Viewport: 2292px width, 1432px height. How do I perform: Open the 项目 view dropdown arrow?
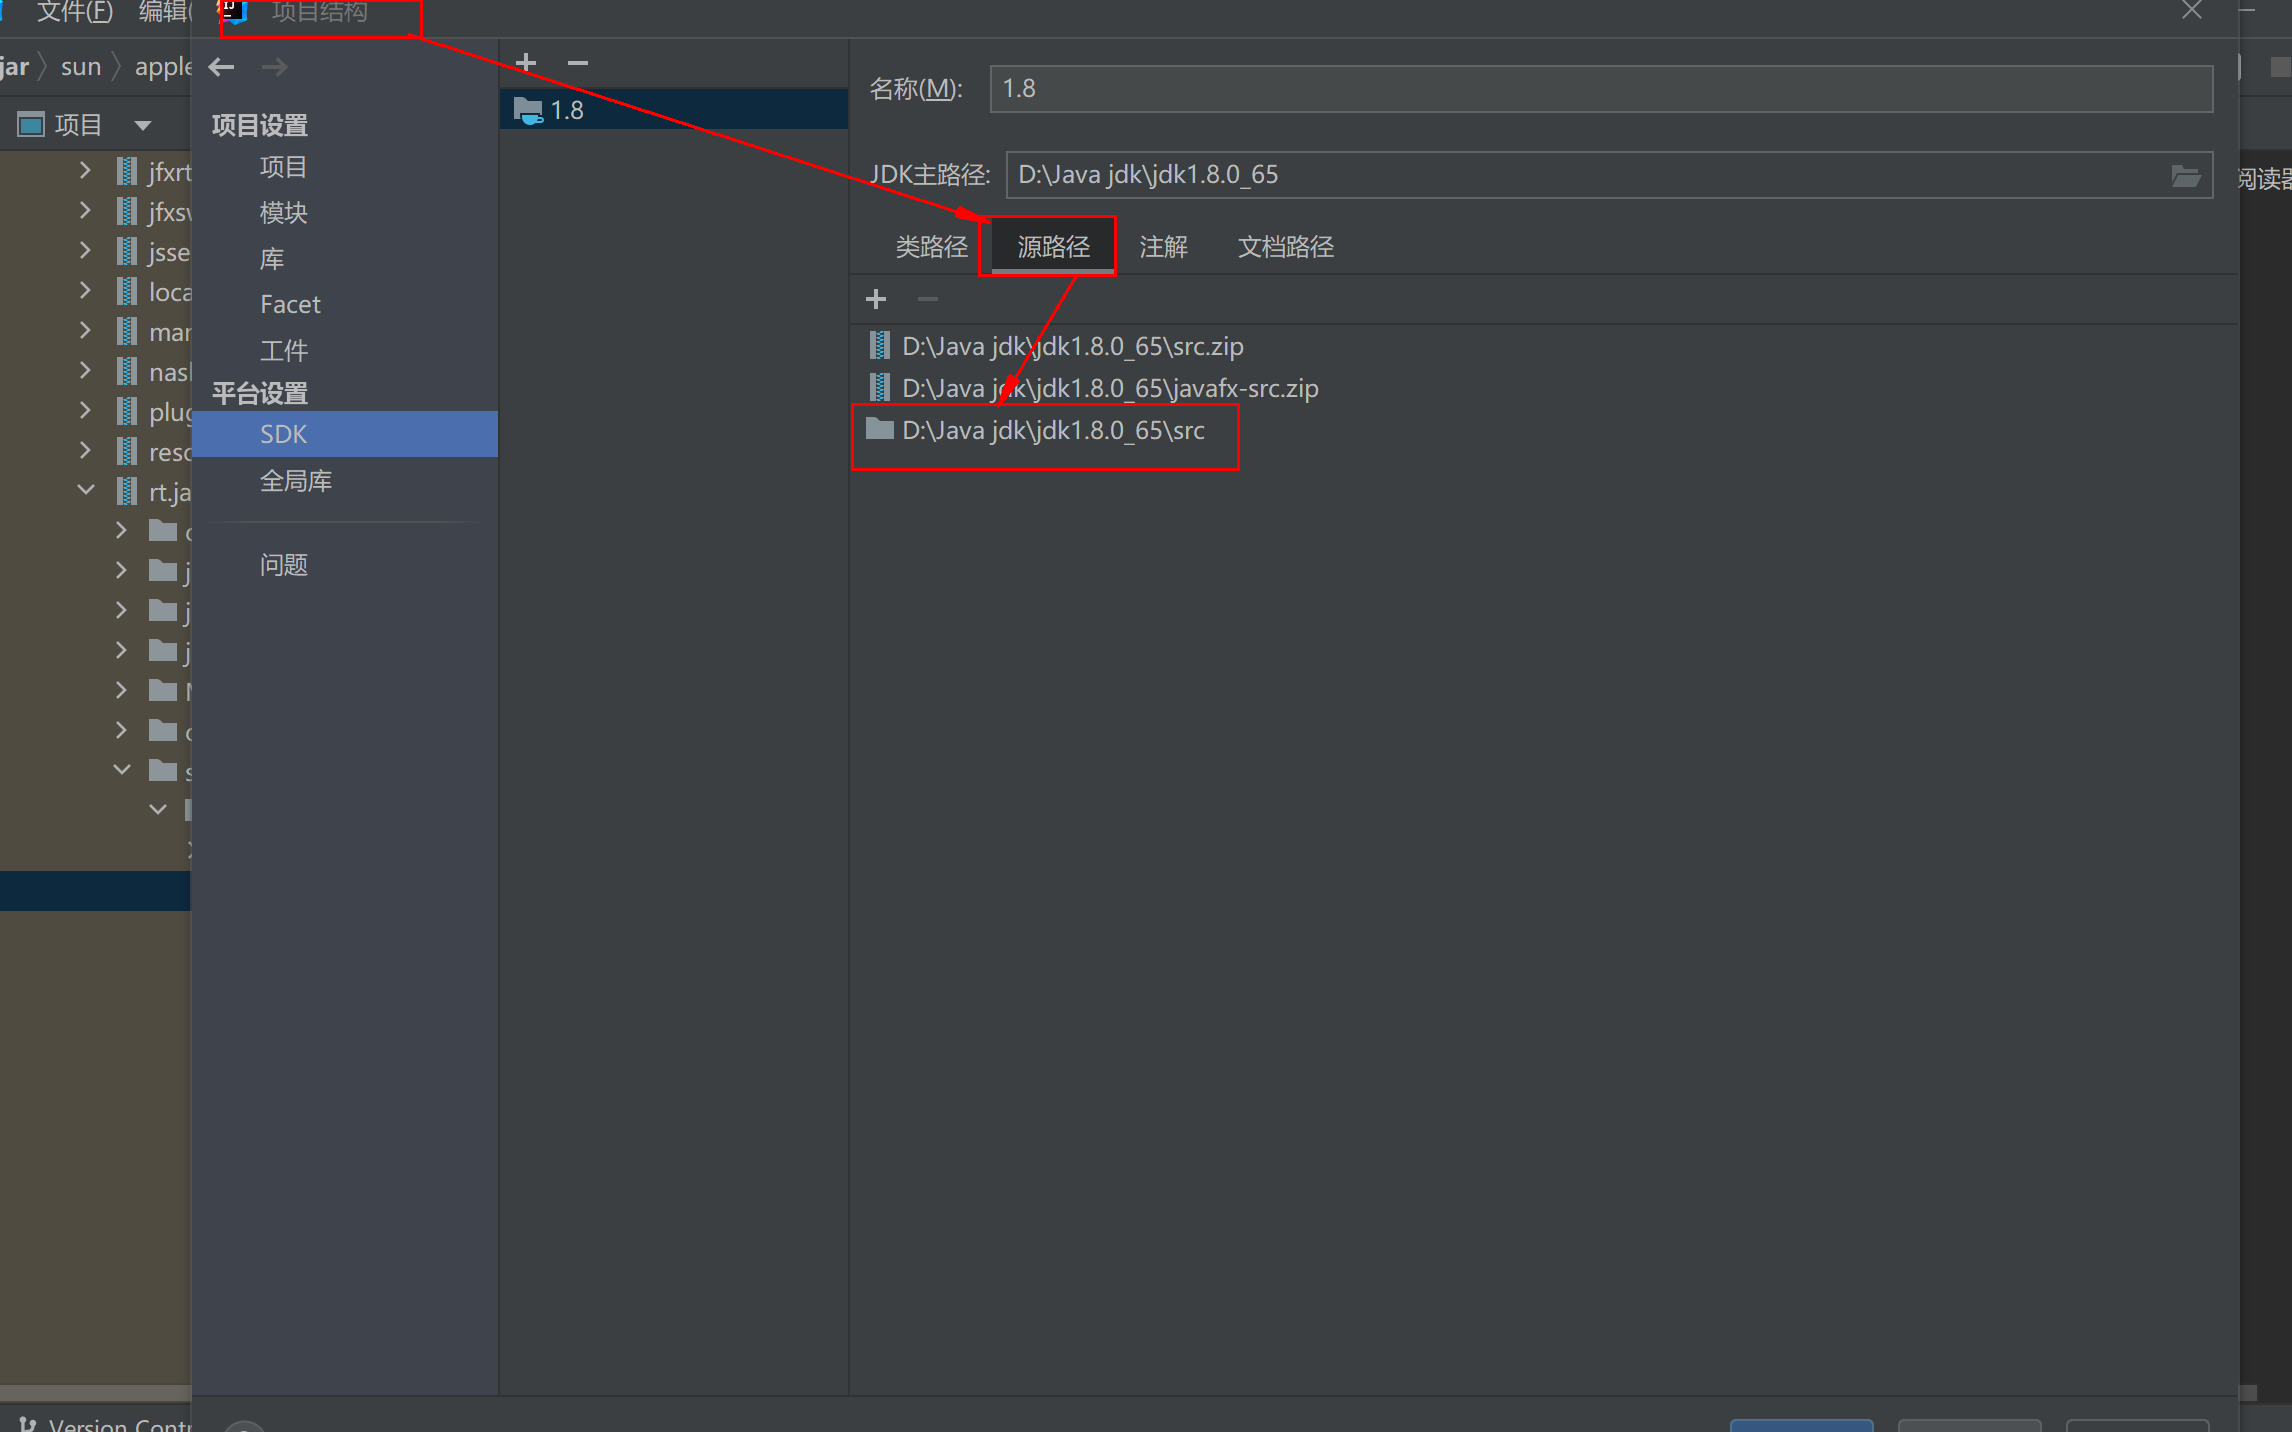[x=142, y=125]
